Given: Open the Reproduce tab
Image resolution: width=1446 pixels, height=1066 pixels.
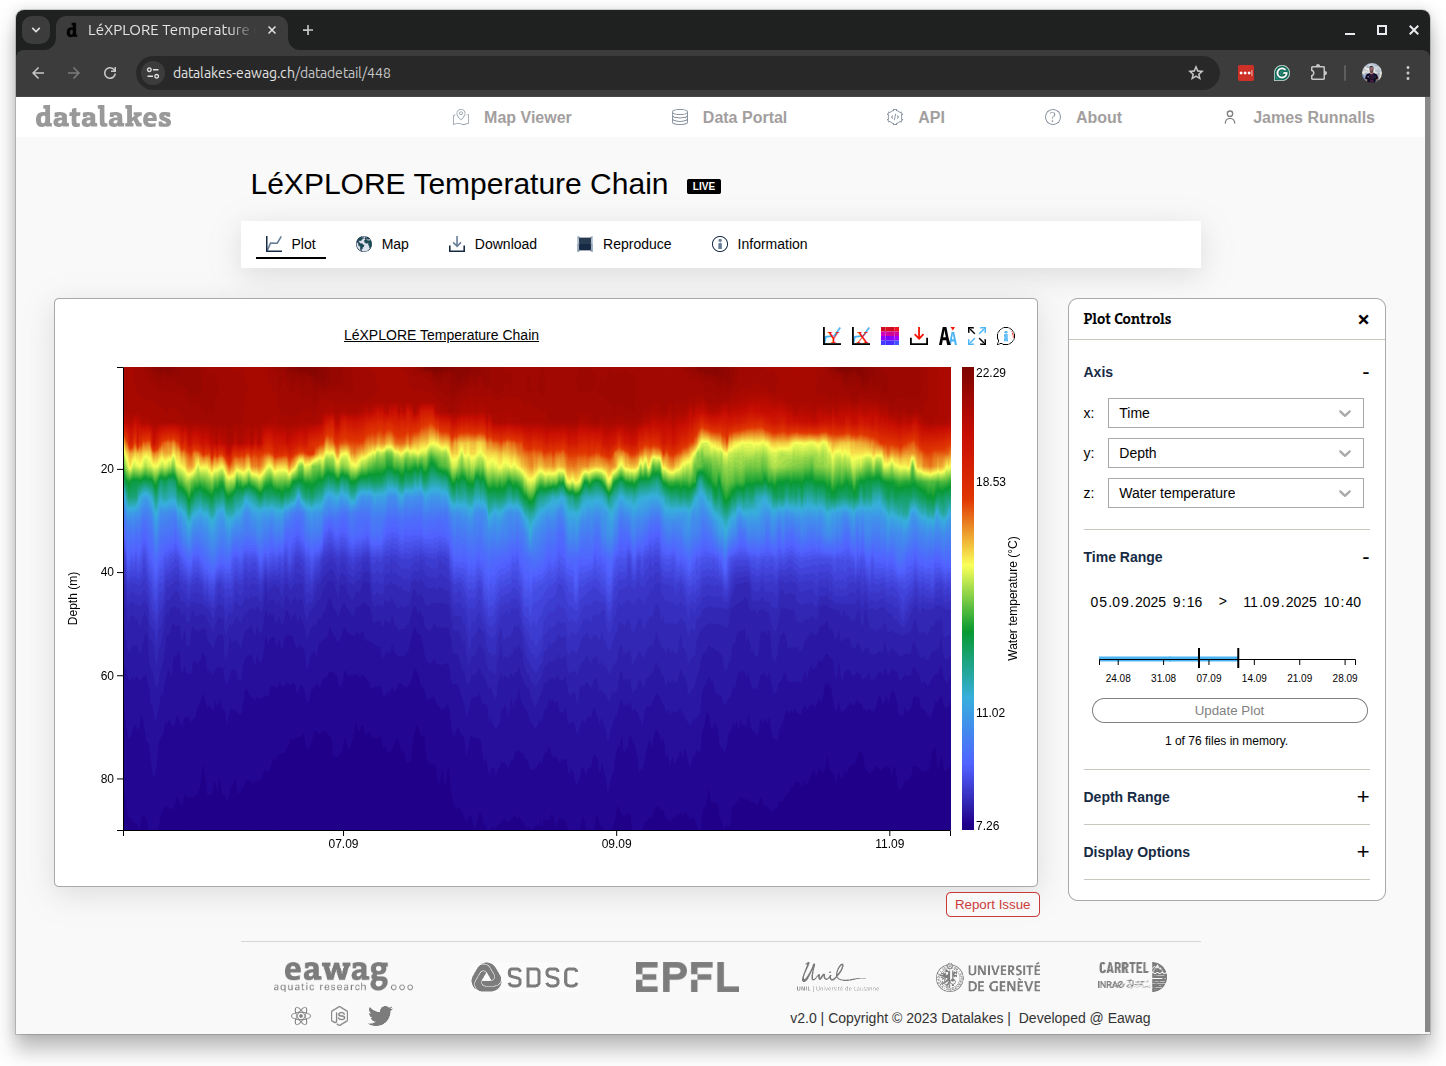Looking at the screenshot, I should point(624,244).
